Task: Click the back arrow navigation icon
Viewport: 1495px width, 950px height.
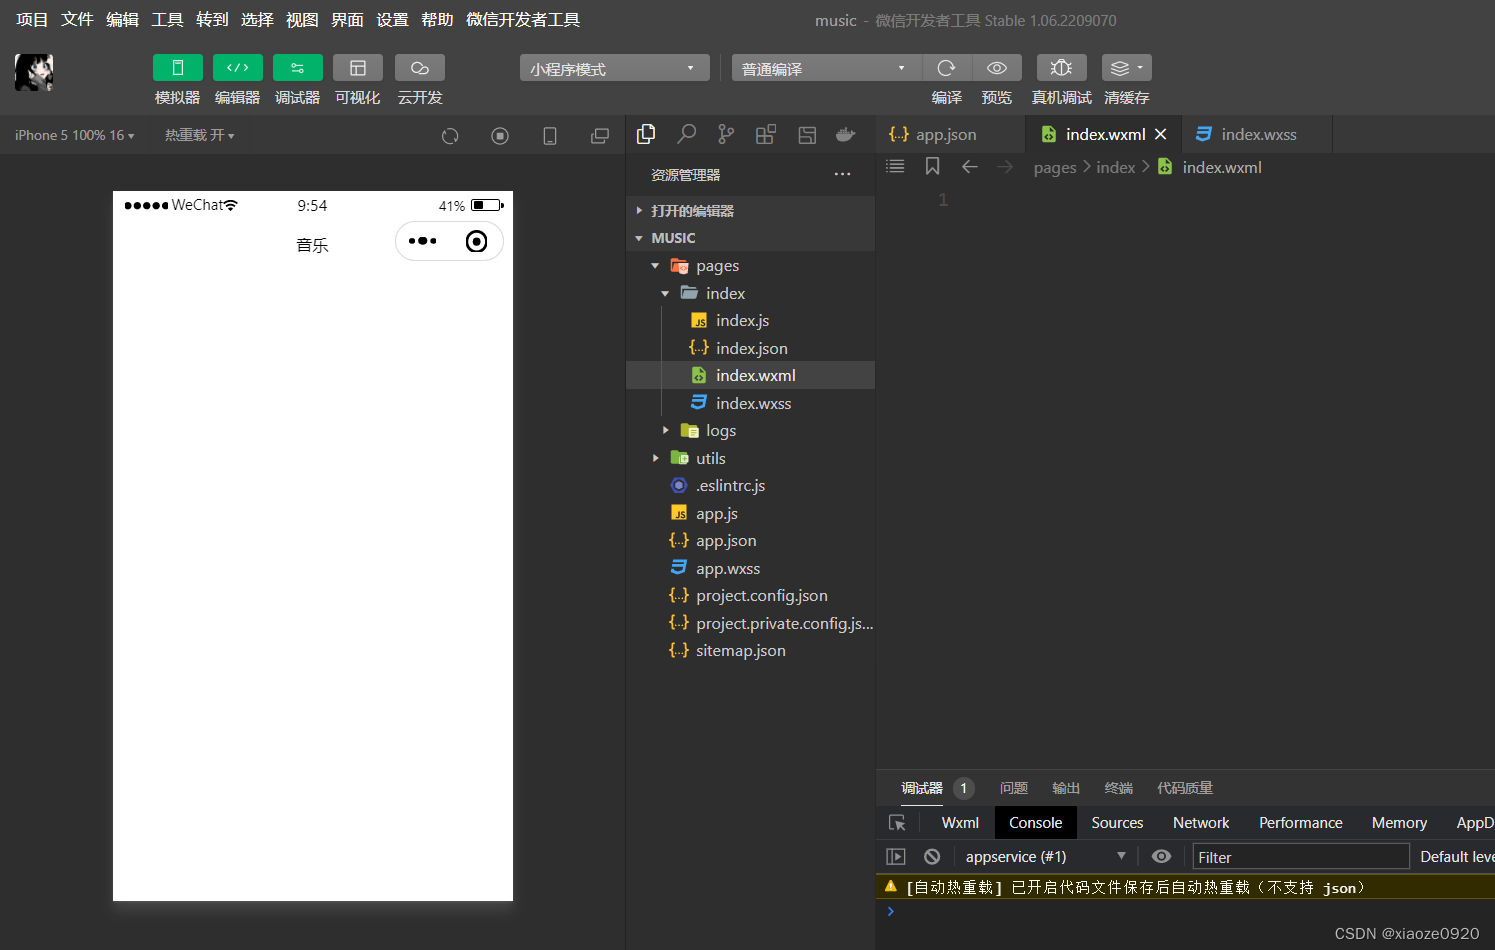Action: pos(969,166)
